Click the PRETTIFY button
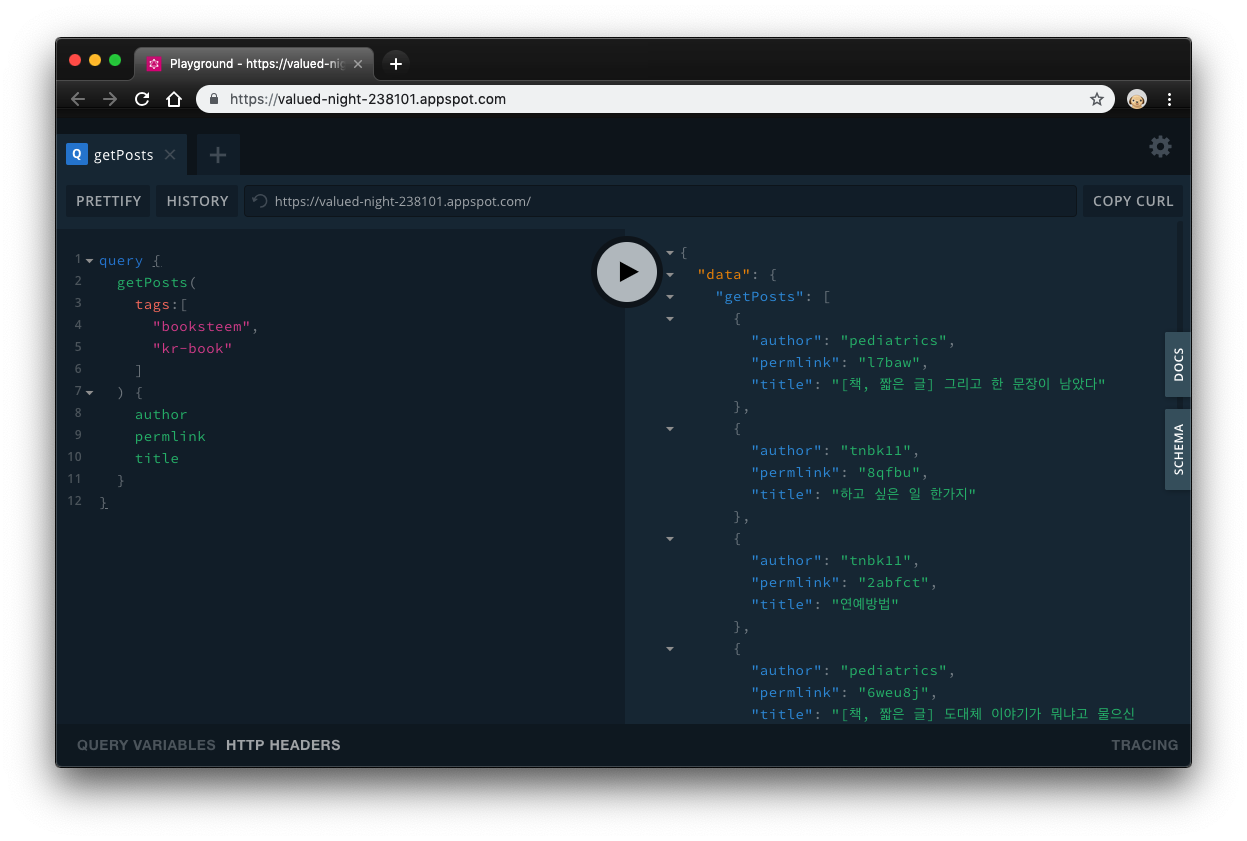This screenshot has width=1247, height=841. 109,201
